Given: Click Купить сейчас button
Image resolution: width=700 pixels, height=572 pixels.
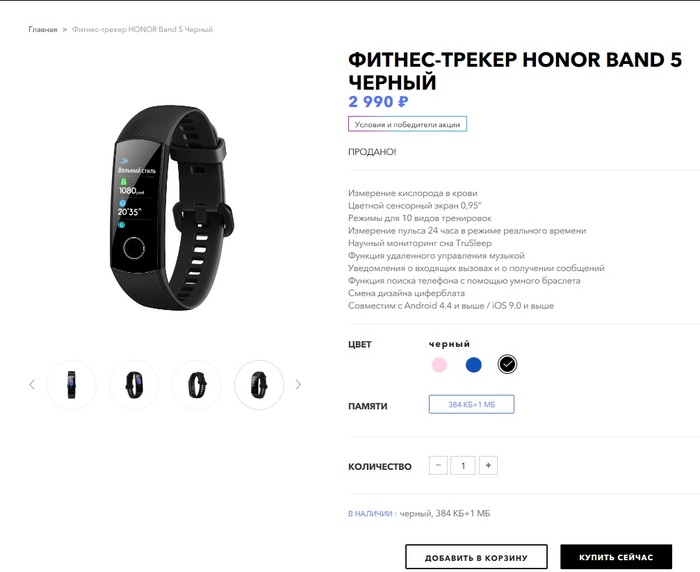Looking at the screenshot, I should point(616,557).
